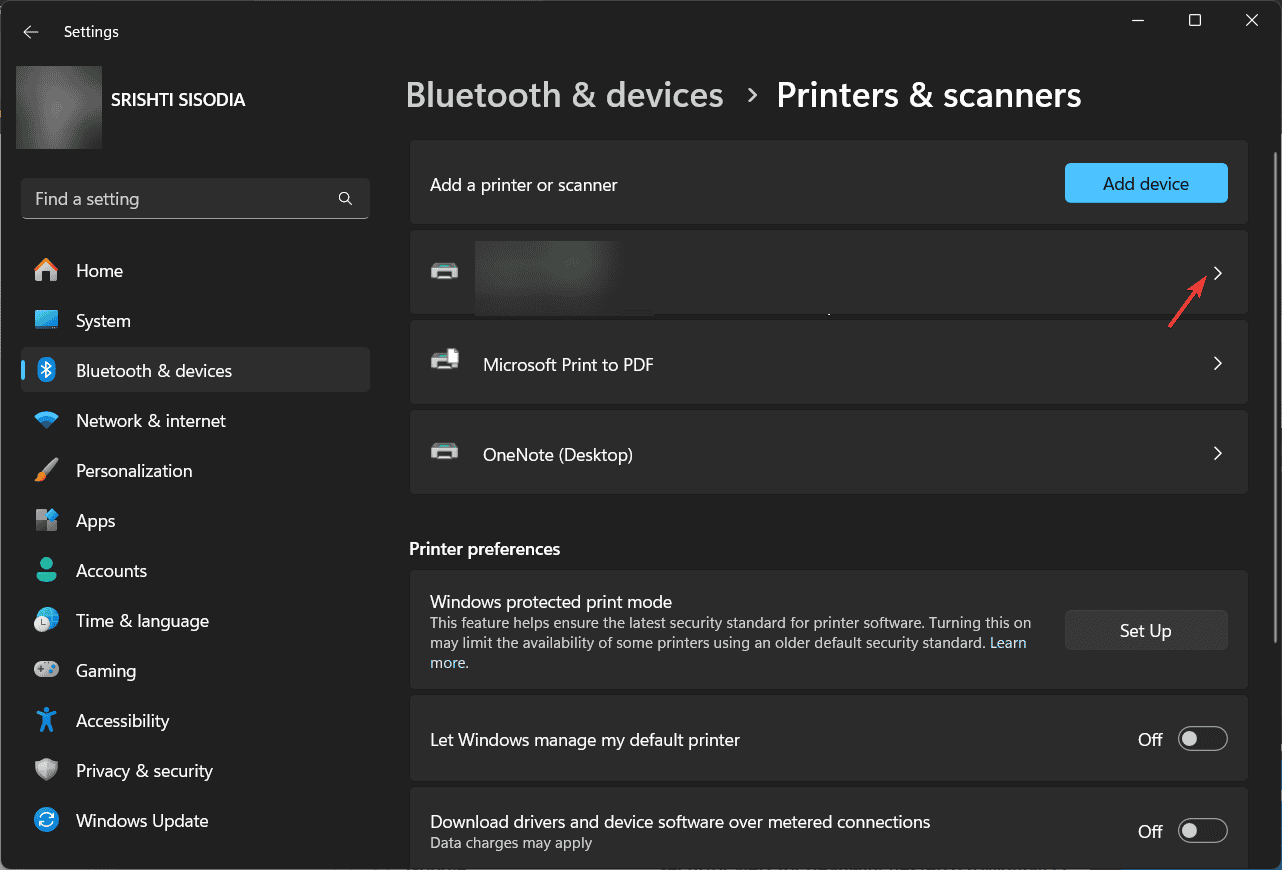Open Privacy & security settings
This screenshot has width=1282, height=870.
195,771
